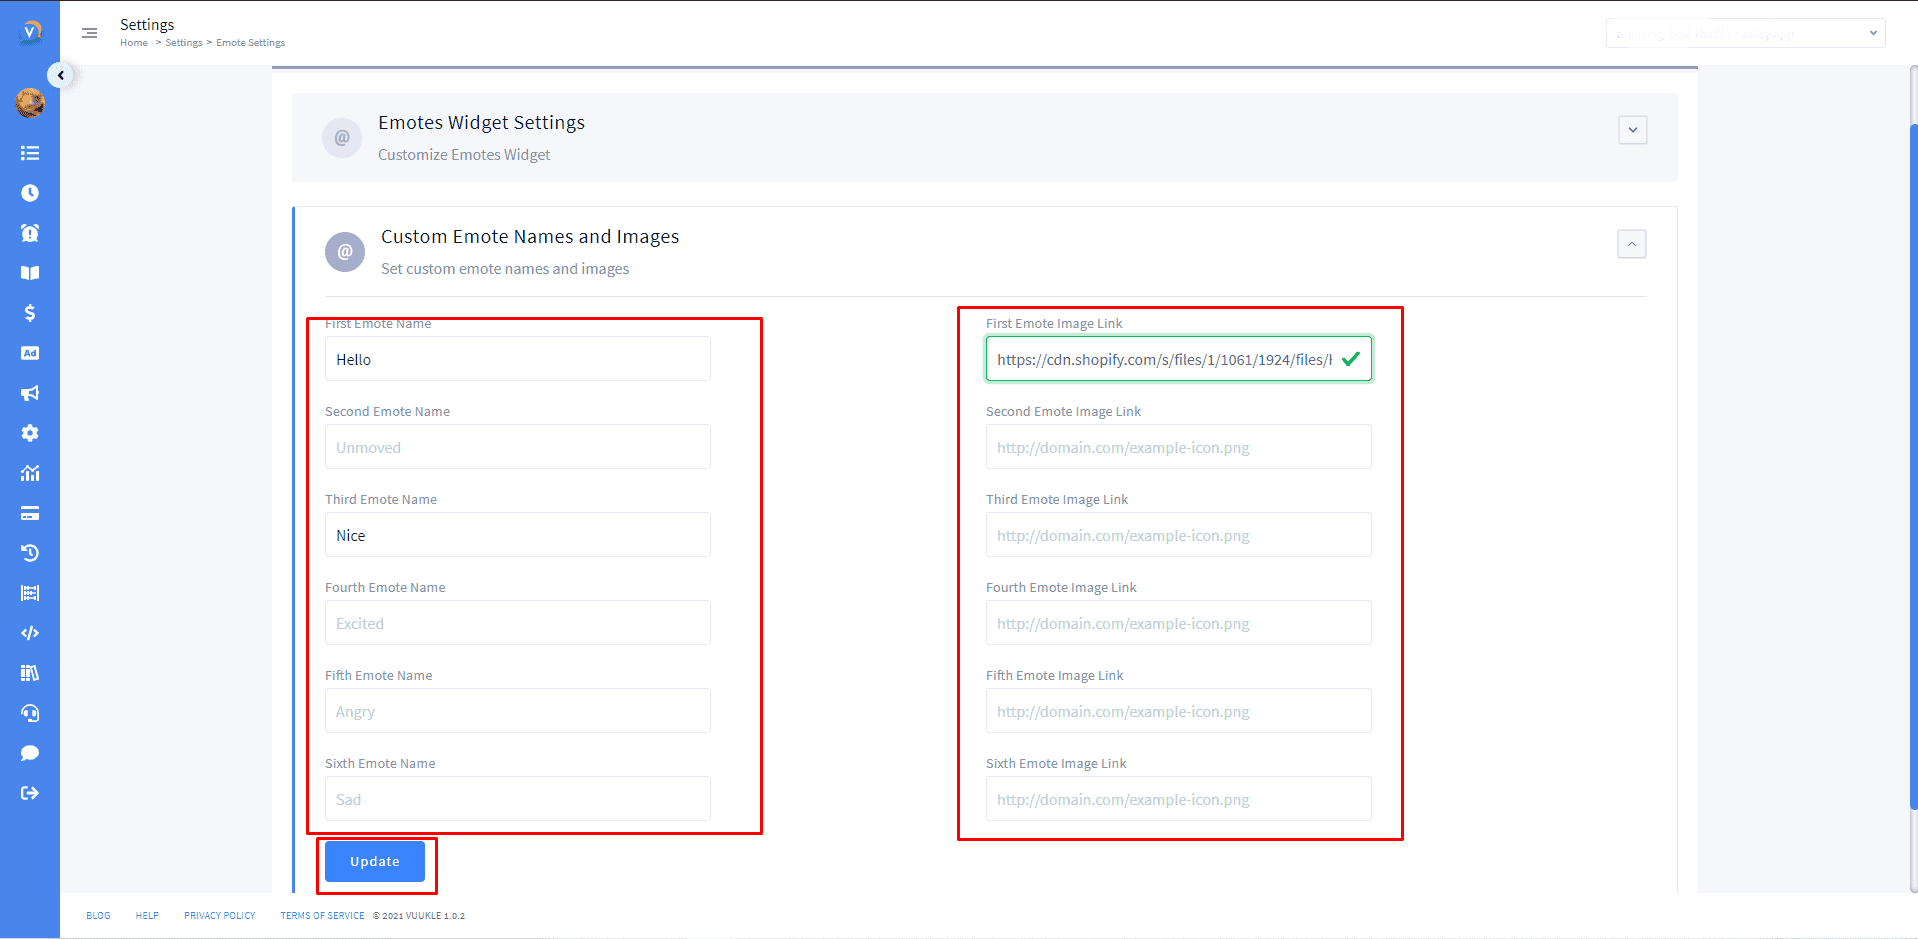Viewport: 1918px width, 939px height.
Task: Open the megaphone announcements icon
Action: (x=30, y=393)
